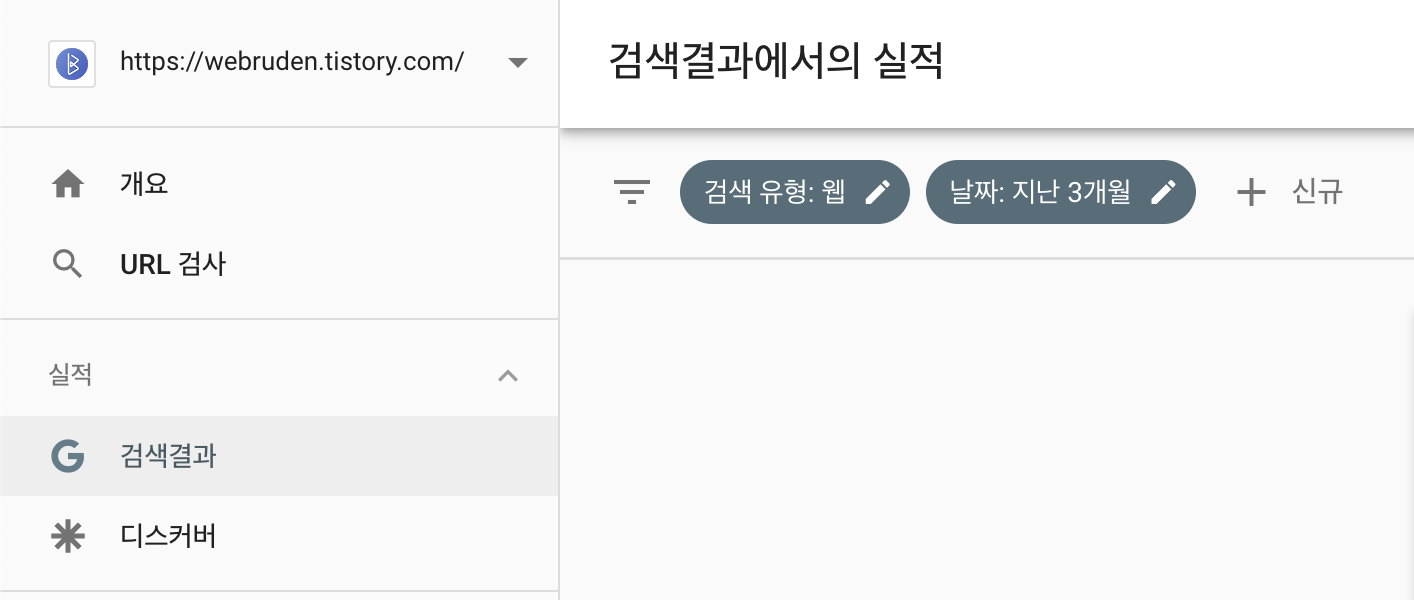Click pencil icon on 검색 유형 chip
Viewport: 1414px width, 600px height.
(x=877, y=192)
